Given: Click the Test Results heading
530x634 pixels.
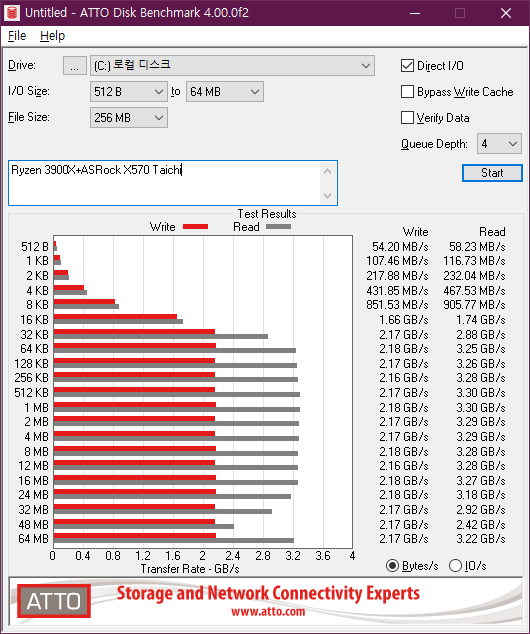Looking at the screenshot, I should coord(267,213).
